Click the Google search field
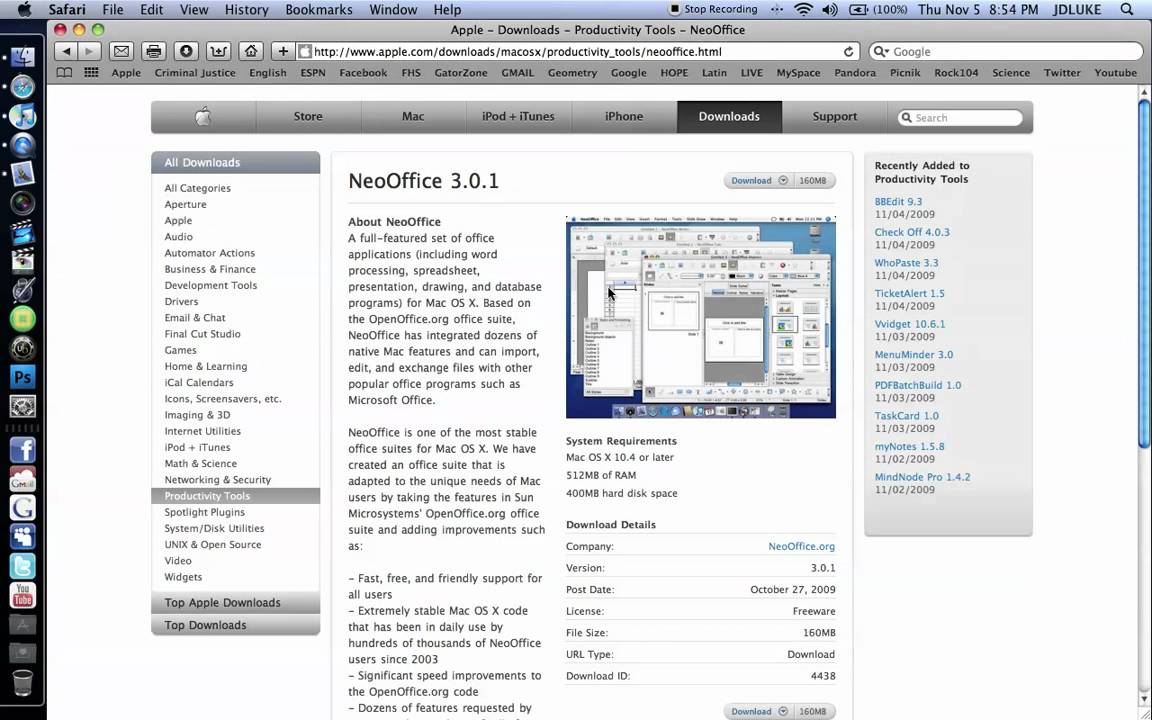The width and height of the screenshot is (1152, 720). (1005, 51)
